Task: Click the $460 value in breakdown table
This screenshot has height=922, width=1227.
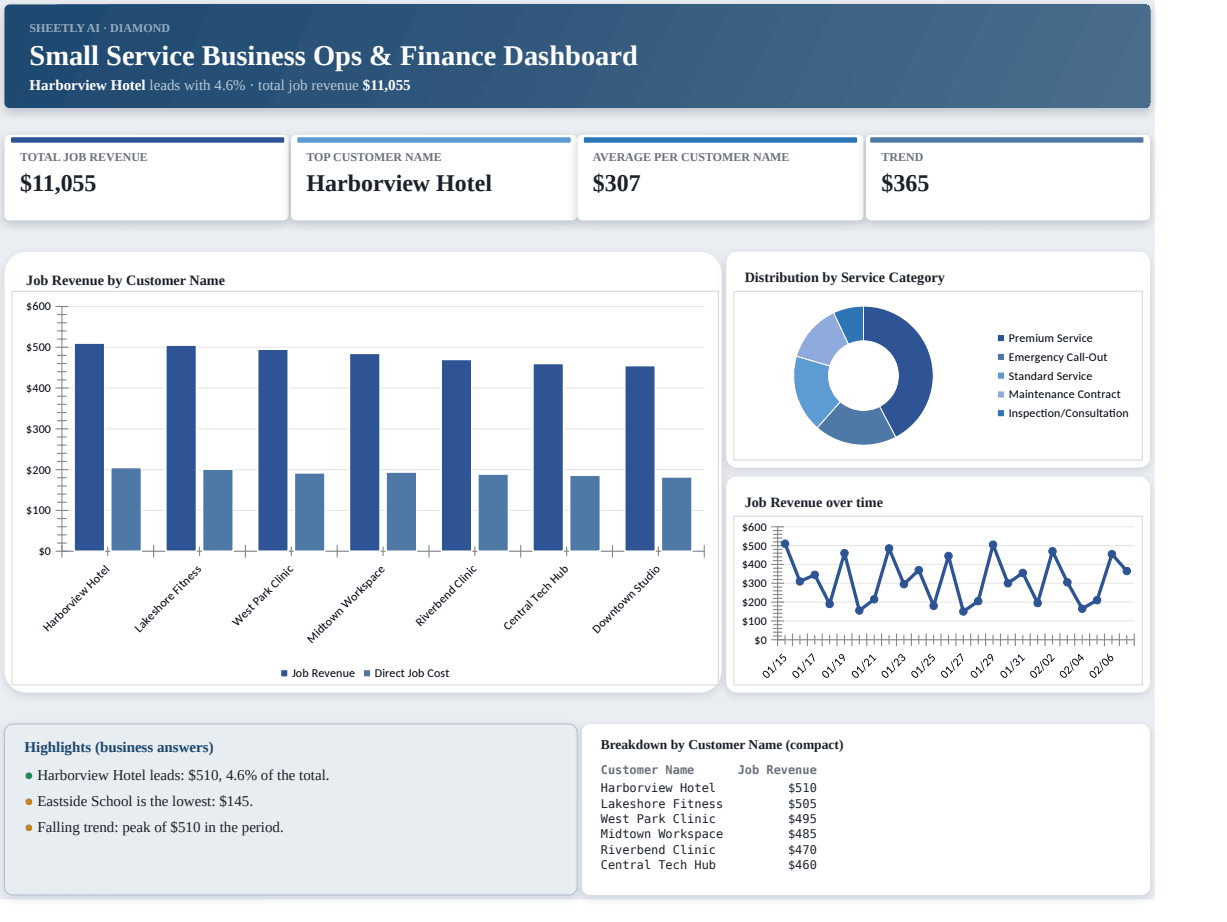Action: 802,865
